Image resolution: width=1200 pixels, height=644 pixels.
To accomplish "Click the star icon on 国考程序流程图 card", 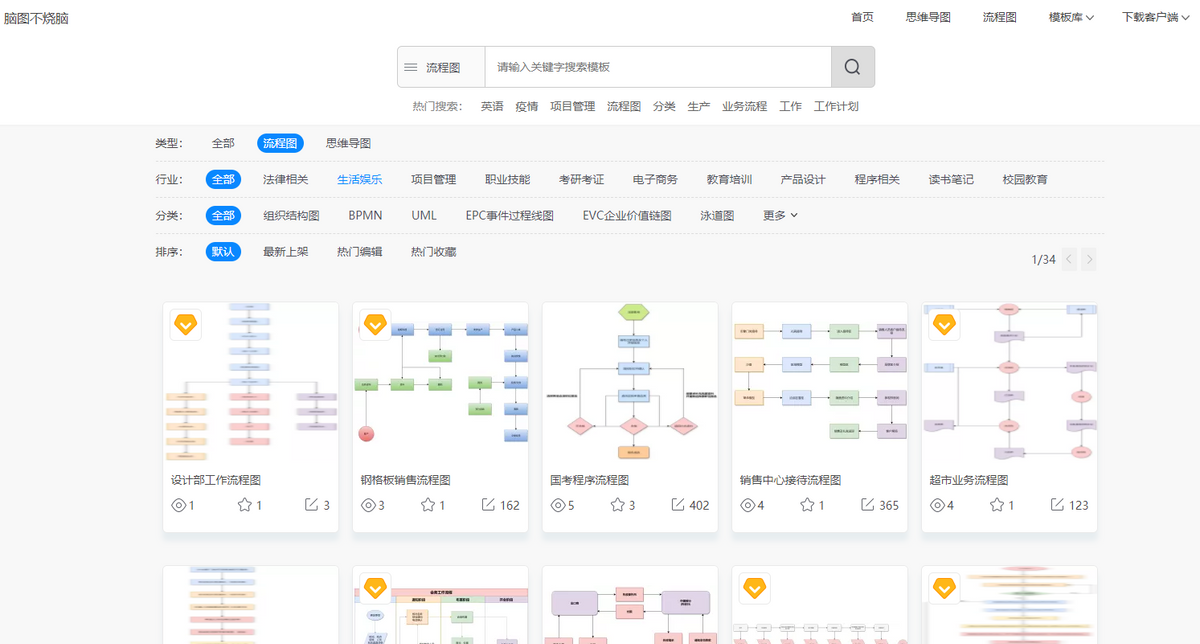I will [618, 505].
